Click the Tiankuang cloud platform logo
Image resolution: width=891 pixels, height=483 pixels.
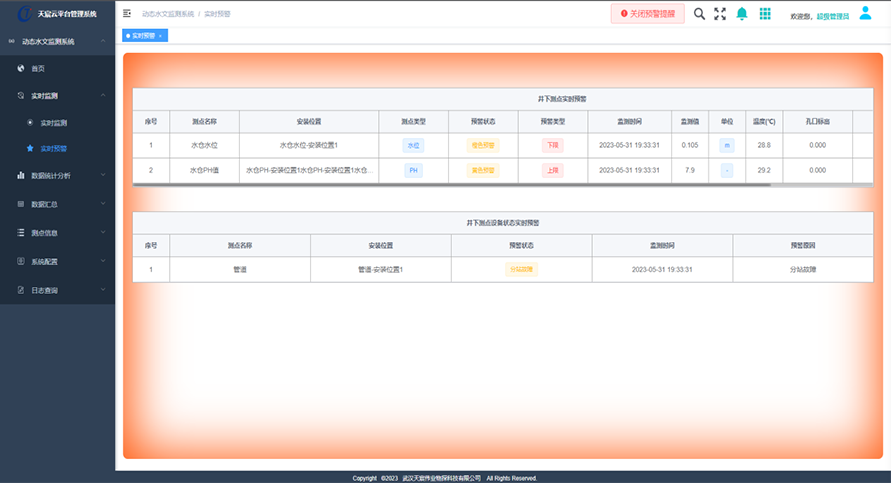(x=25, y=14)
